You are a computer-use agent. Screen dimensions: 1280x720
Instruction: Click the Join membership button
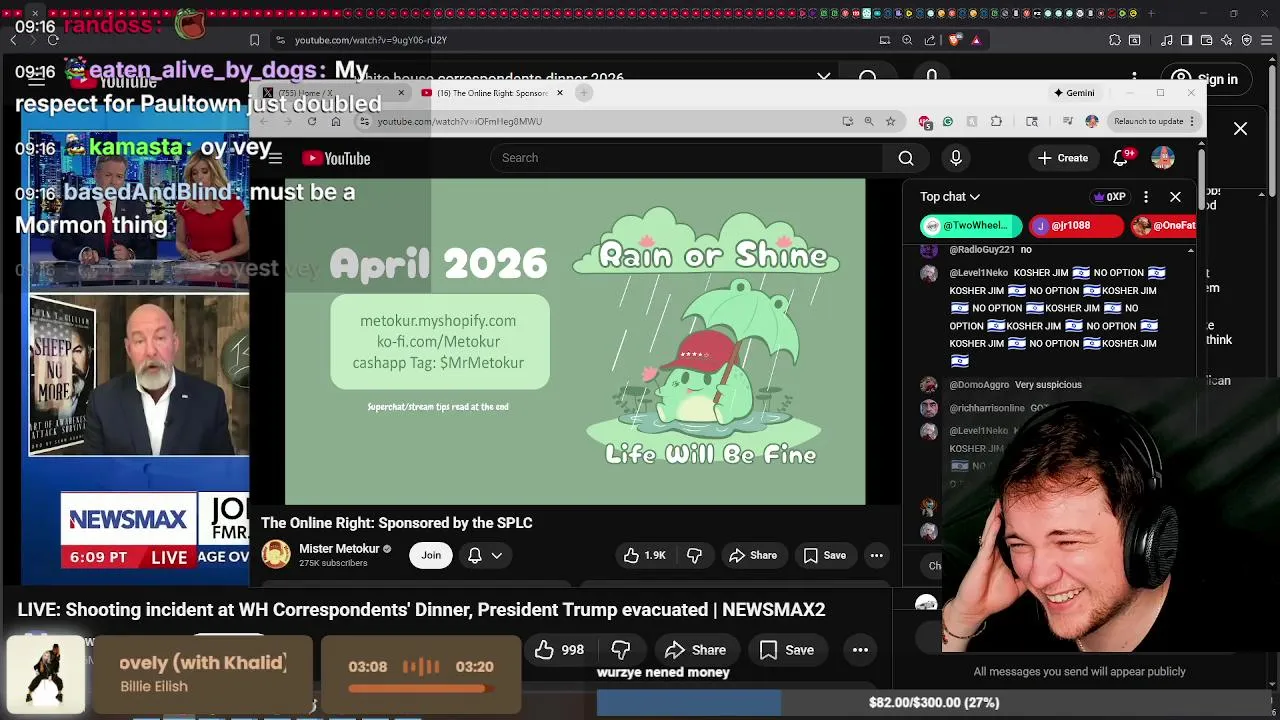pos(431,555)
